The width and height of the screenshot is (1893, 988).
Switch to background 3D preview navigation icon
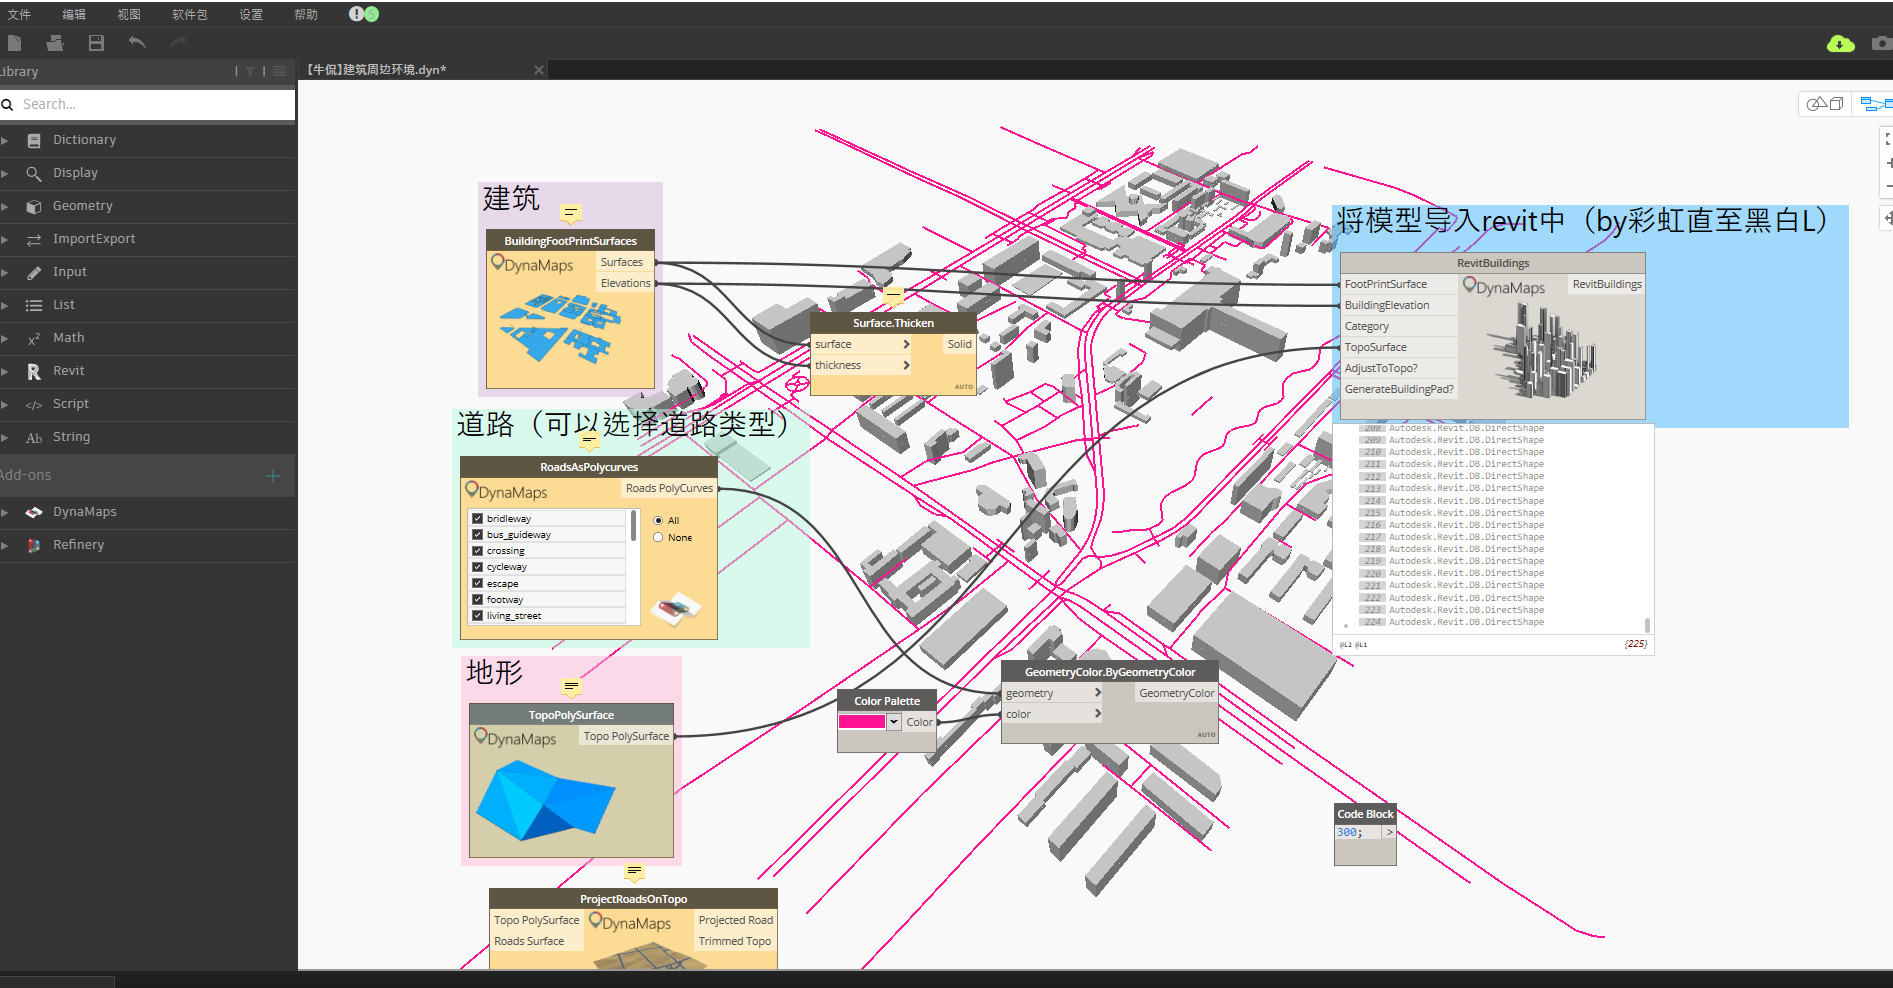pos(1826,104)
